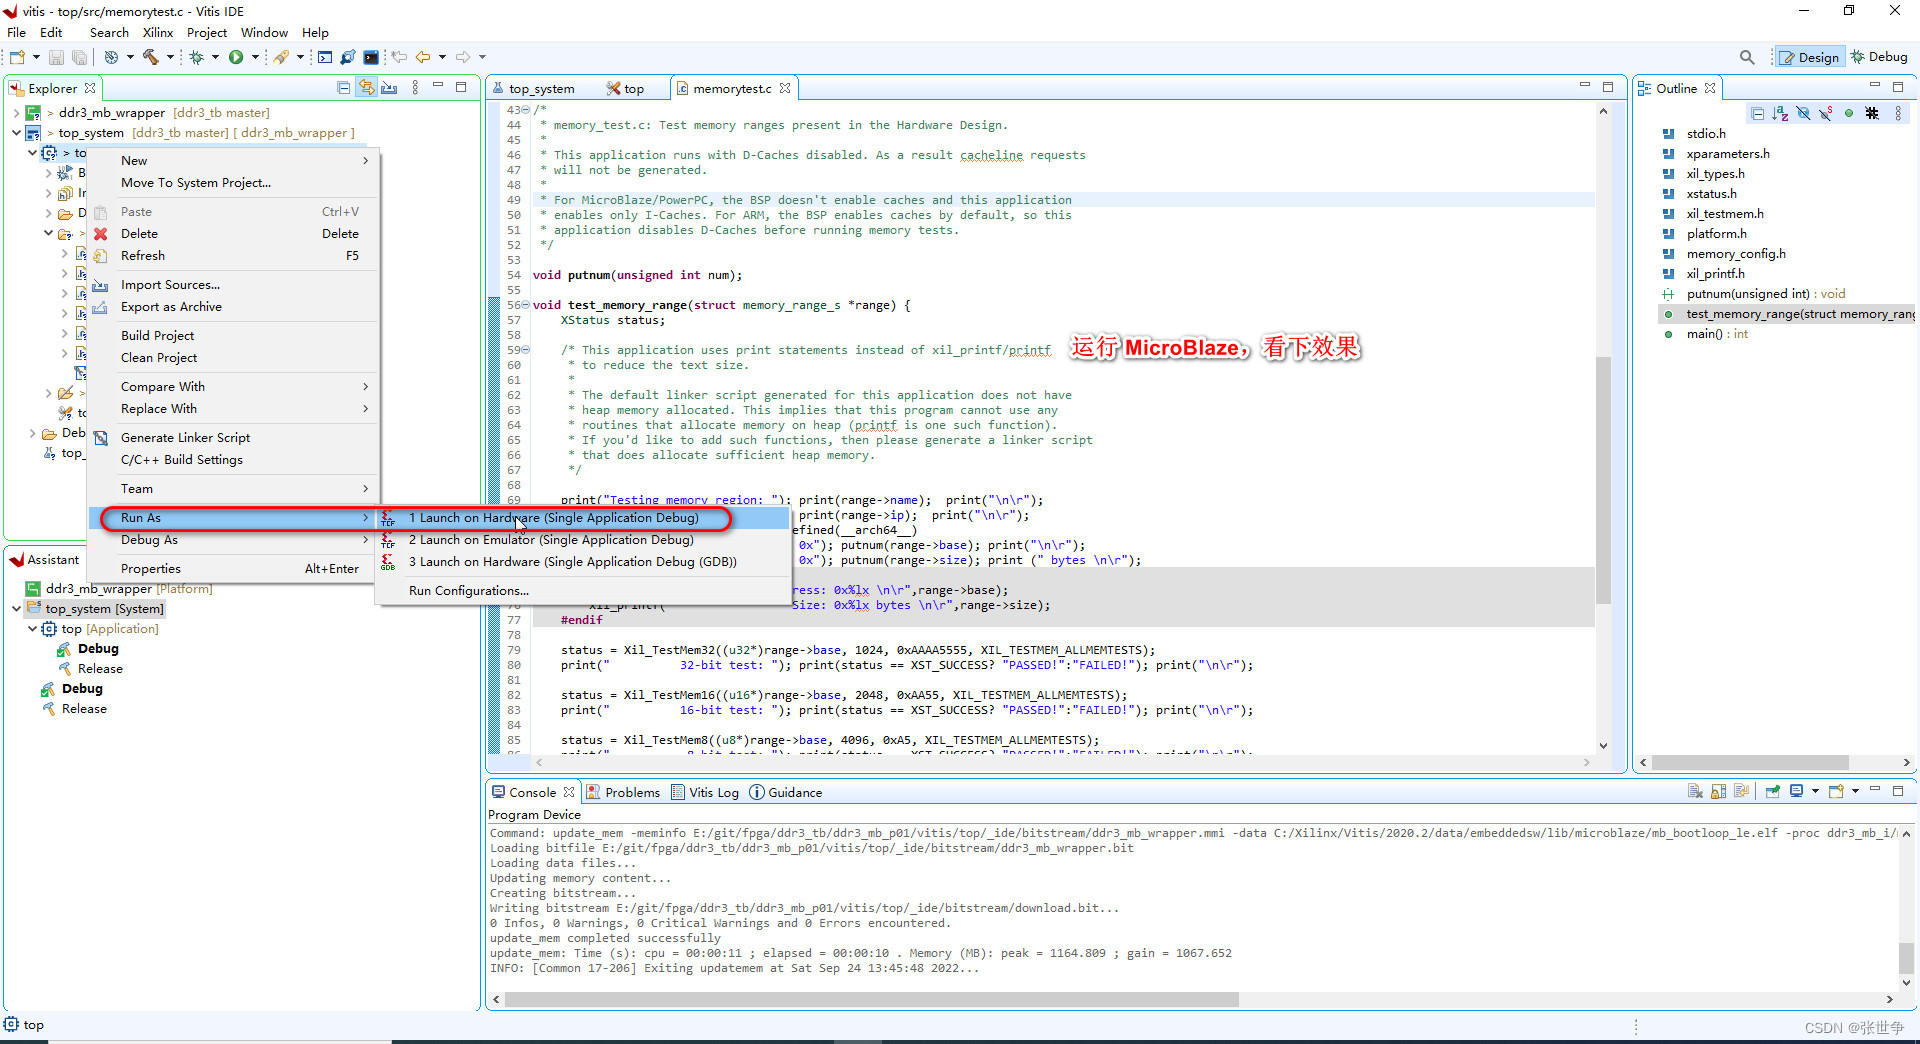Click Clear Console icon

(1695, 791)
